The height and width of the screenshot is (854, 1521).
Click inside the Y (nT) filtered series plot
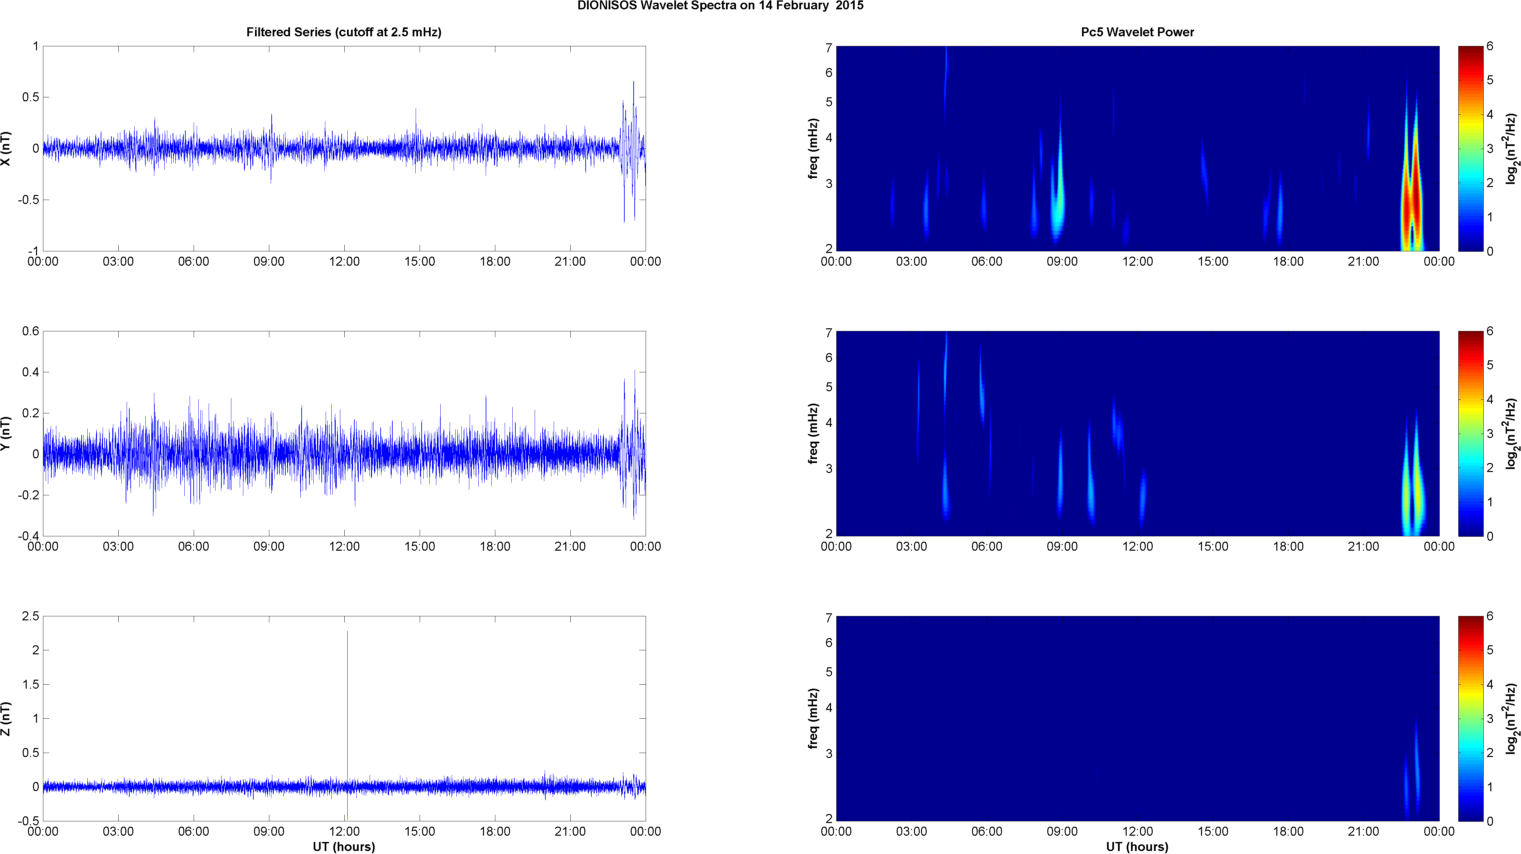click(344, 433)
